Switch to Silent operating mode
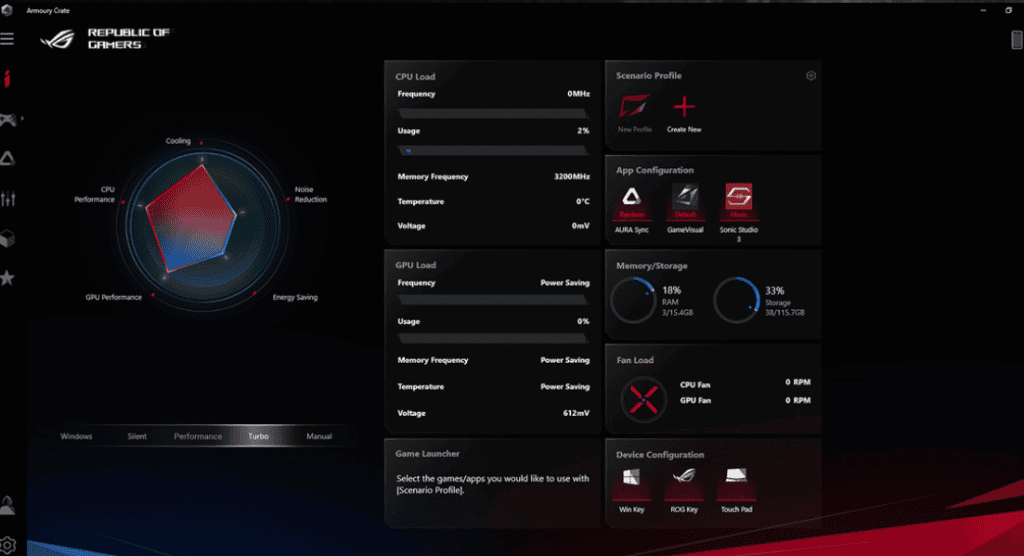This screenshot has width=1024, height=556. (x=137, y=437)
